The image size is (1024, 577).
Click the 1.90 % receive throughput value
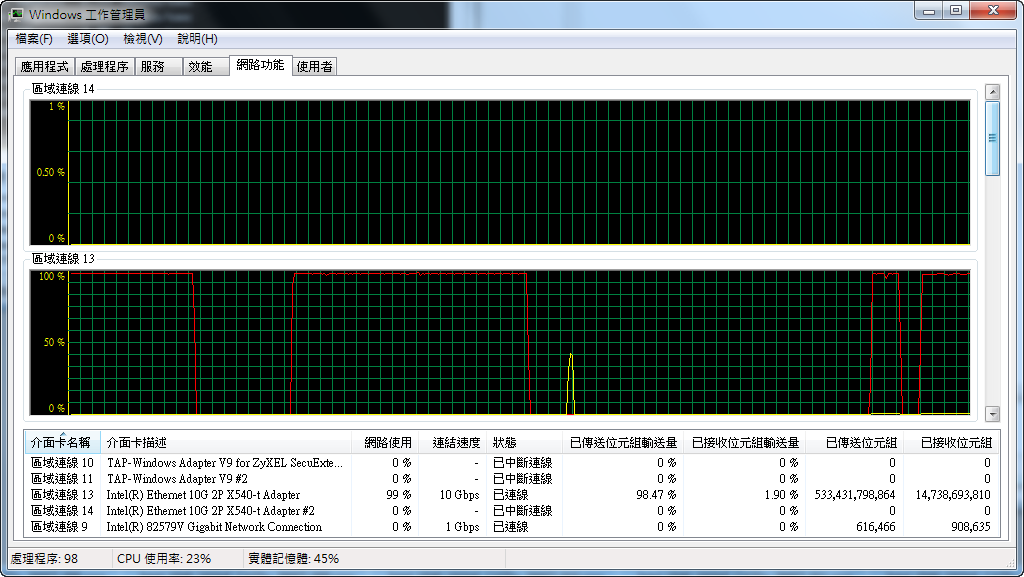781,495
